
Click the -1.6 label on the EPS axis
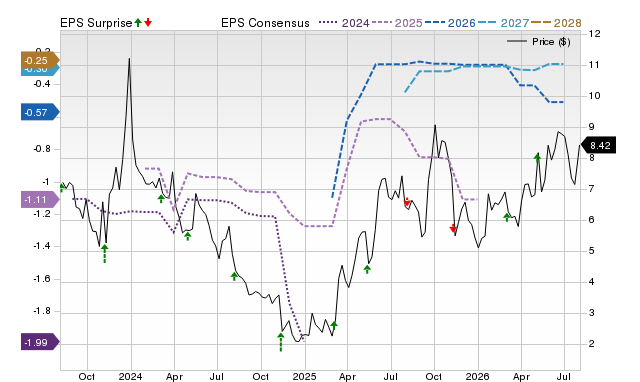(42, 279)
